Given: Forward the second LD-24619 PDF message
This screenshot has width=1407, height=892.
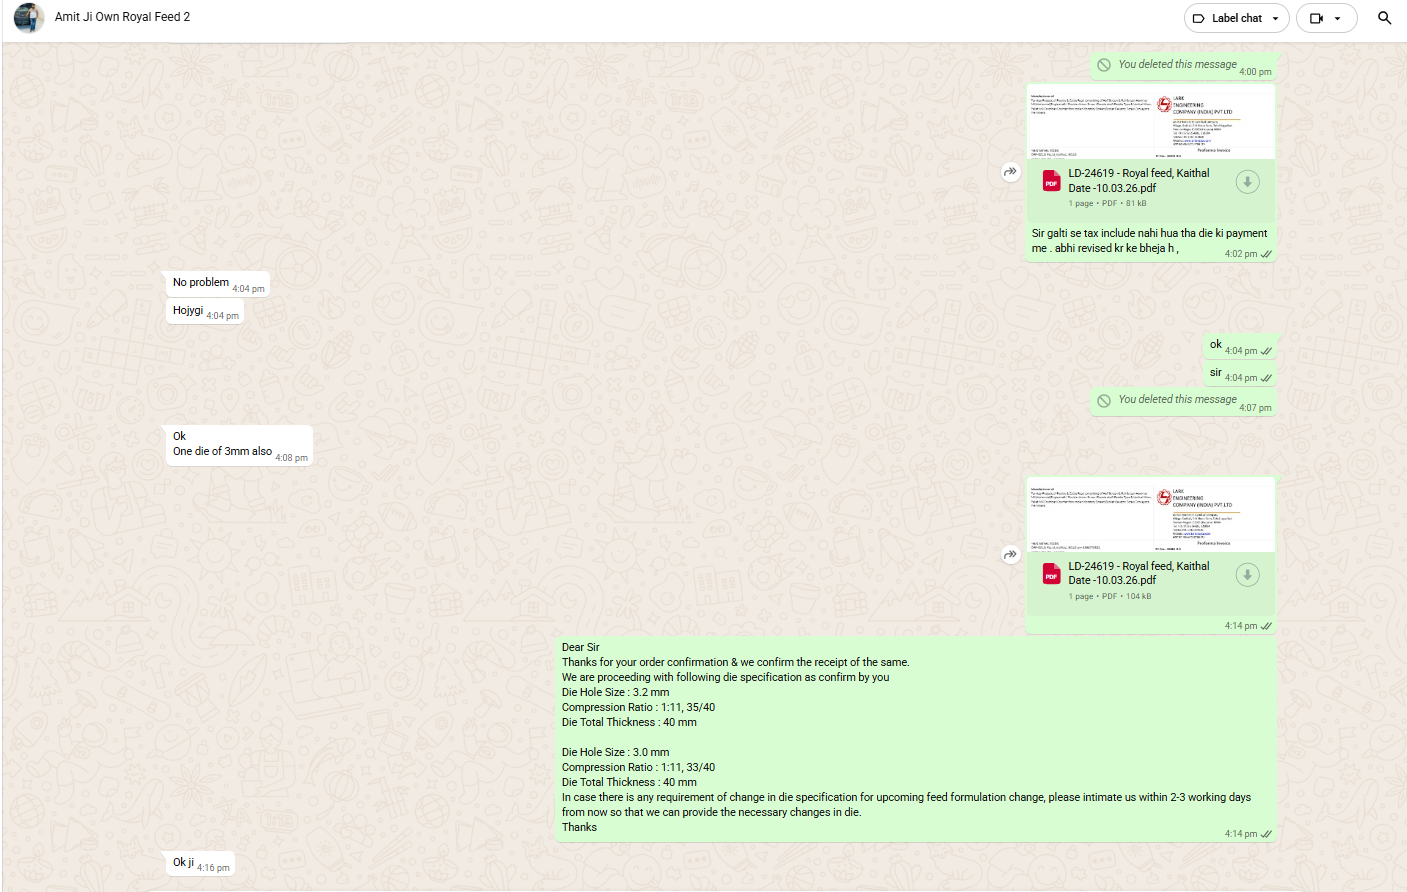Looking at the screenshot, I should point(1010,554).
